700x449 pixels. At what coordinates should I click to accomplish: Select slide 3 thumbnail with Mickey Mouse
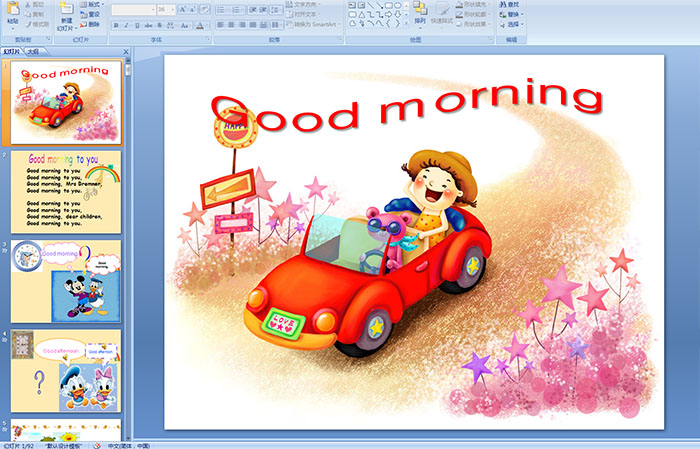[66, 281]
